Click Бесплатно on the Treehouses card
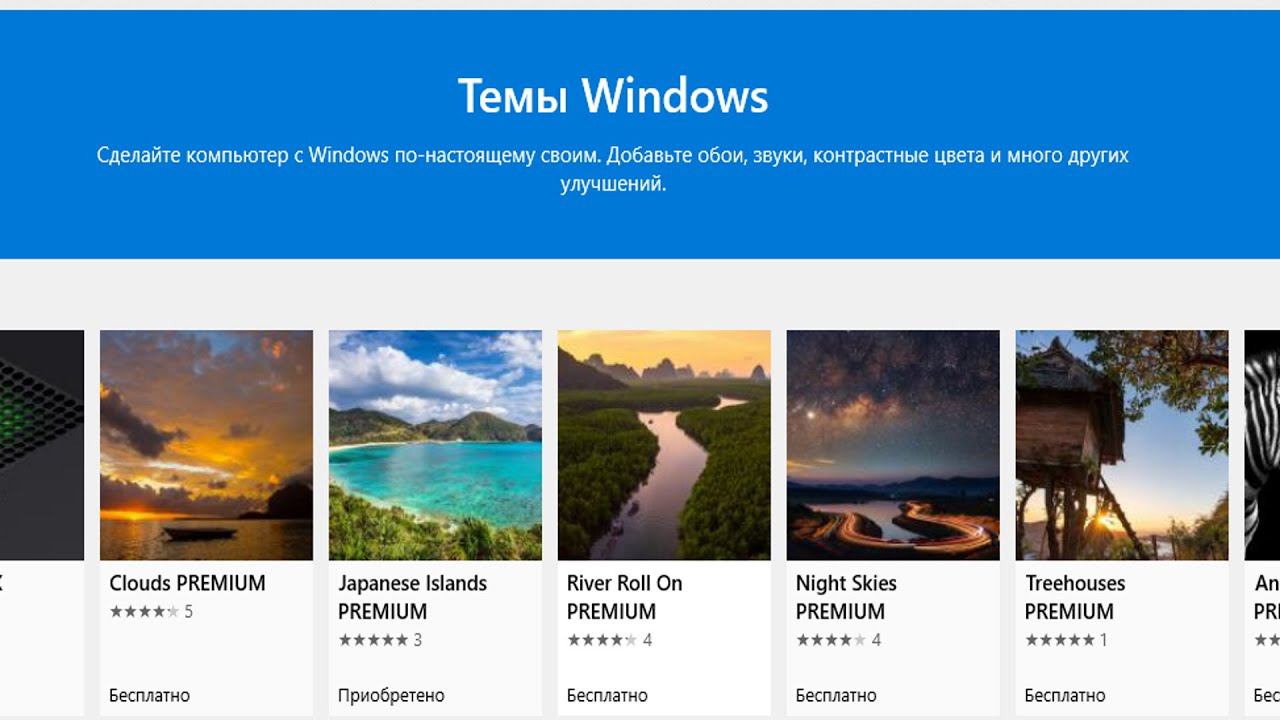 [1065, 695]
